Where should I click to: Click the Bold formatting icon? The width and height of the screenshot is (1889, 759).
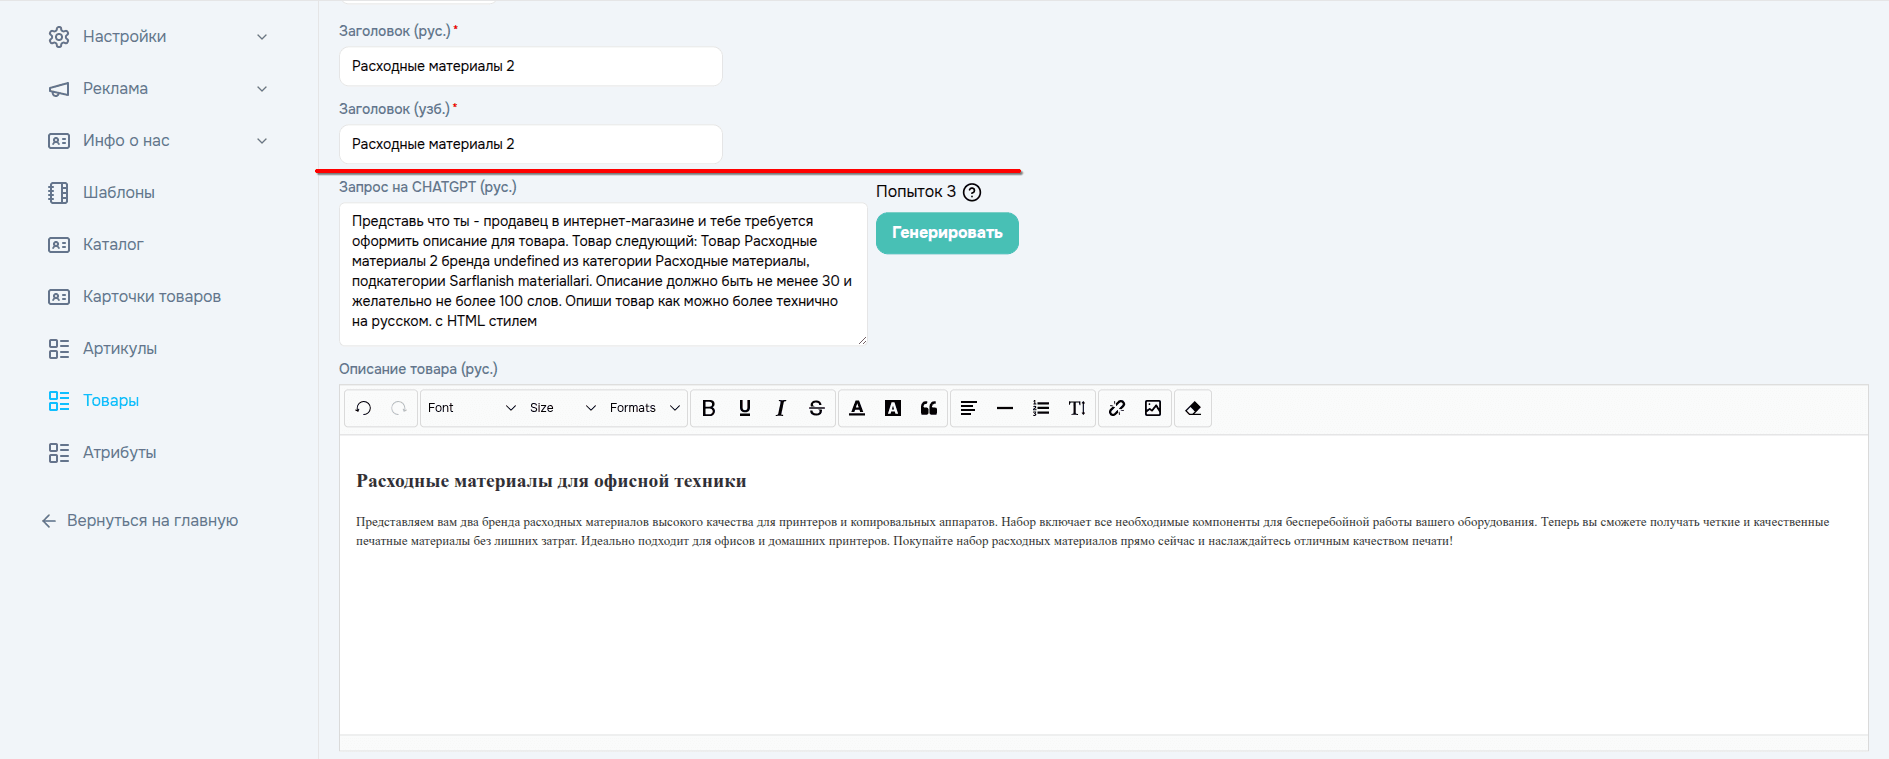coord(709,408)
